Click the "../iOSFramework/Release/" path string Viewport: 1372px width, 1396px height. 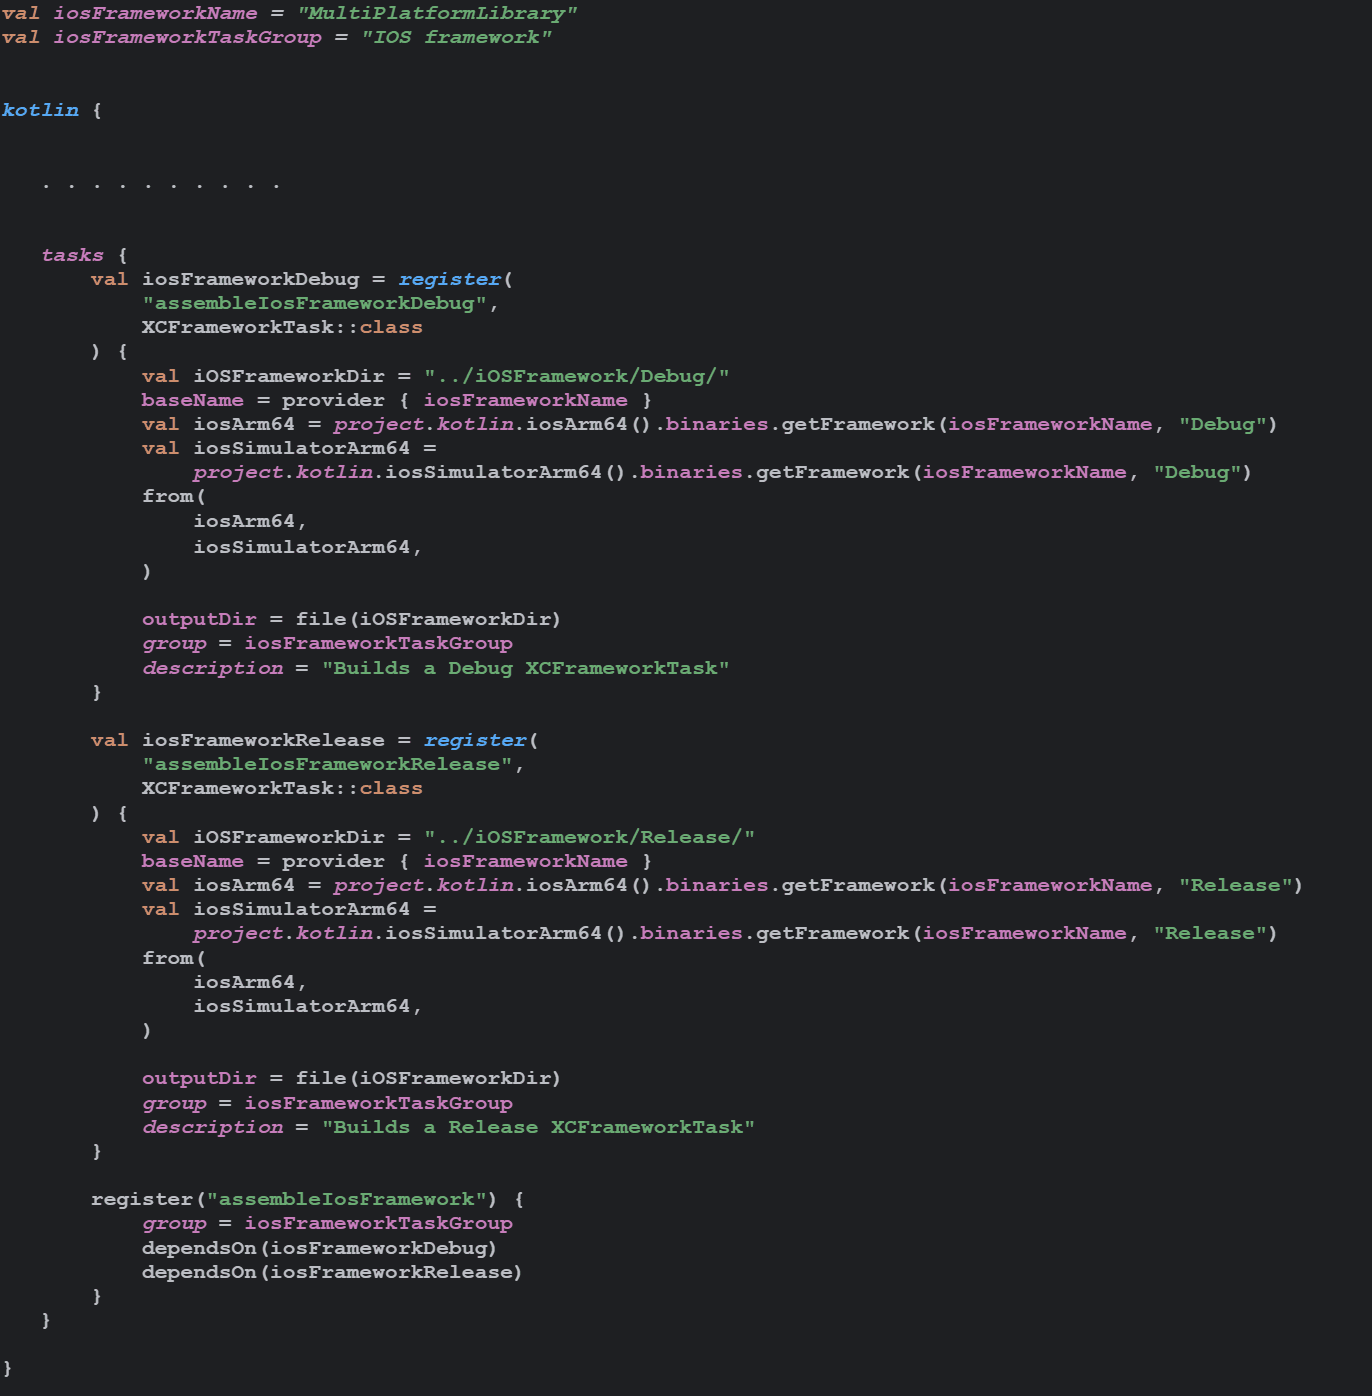(x=589, y=837)
